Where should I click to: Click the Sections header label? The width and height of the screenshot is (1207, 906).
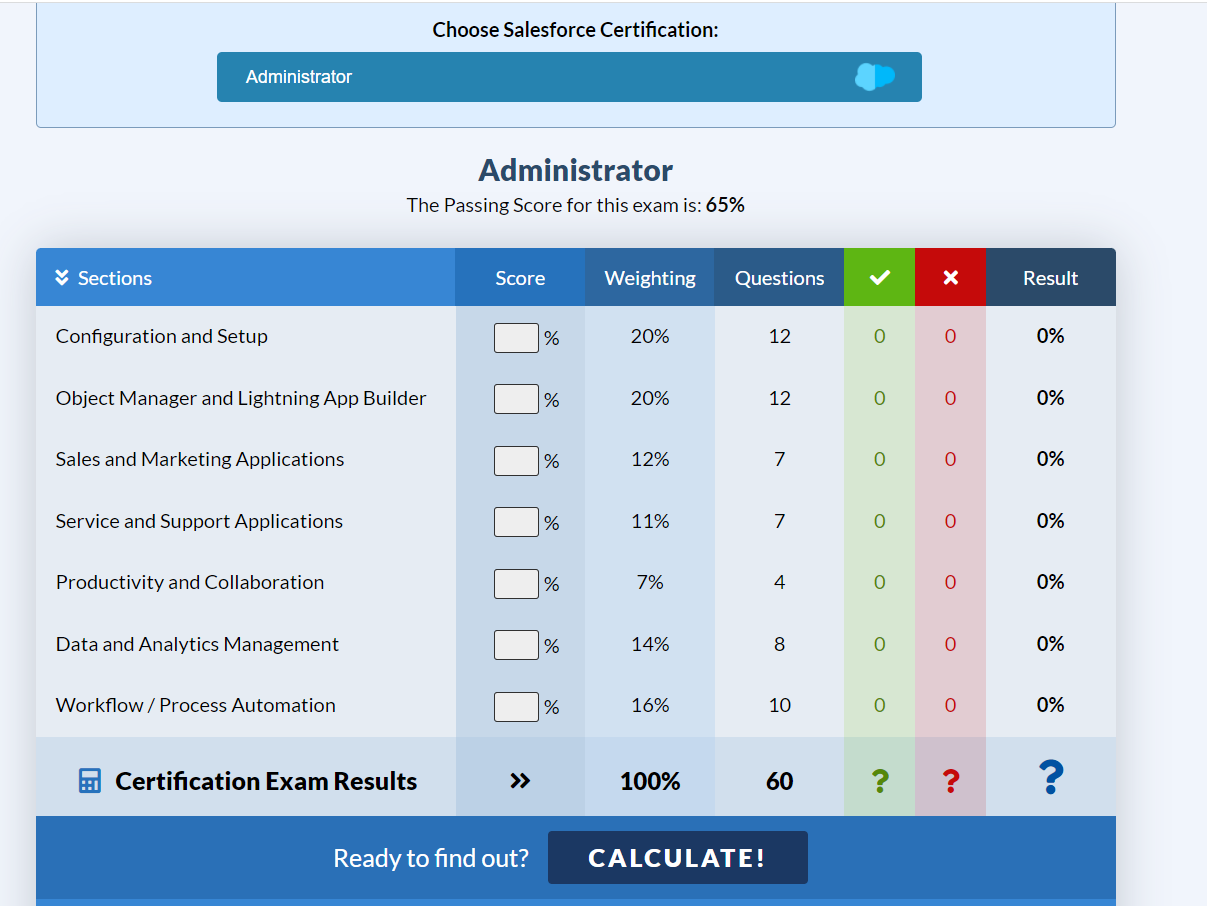(115, 278)
